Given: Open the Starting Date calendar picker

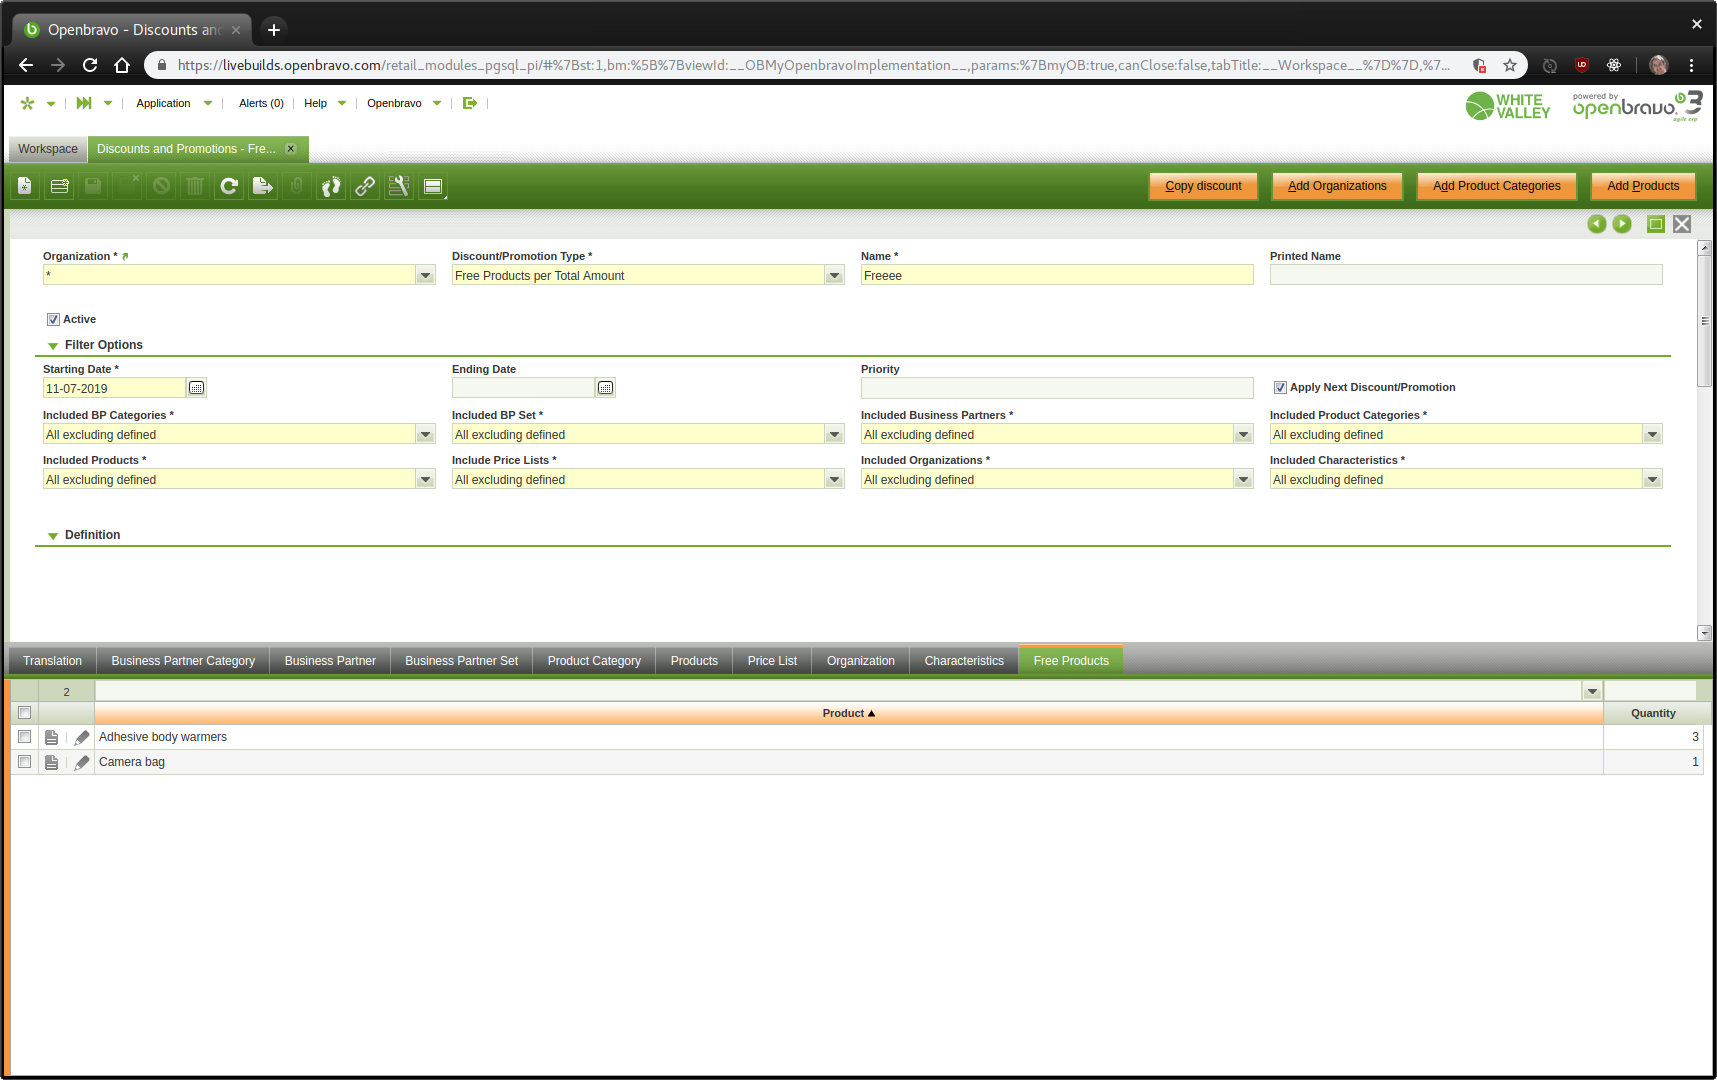Looking at the screenshot, I should pyautogui.click(x=197, y=388).
